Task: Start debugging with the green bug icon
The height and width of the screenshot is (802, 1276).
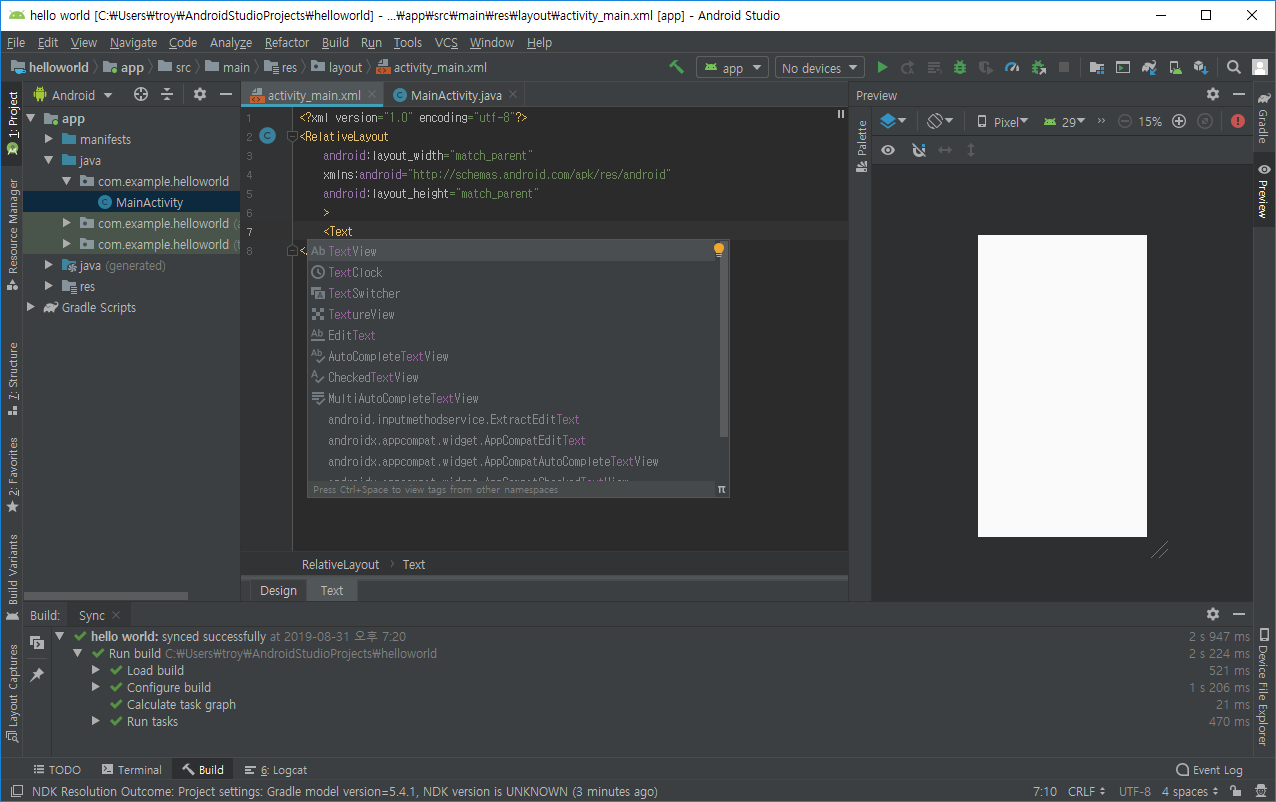Action: 960,67
